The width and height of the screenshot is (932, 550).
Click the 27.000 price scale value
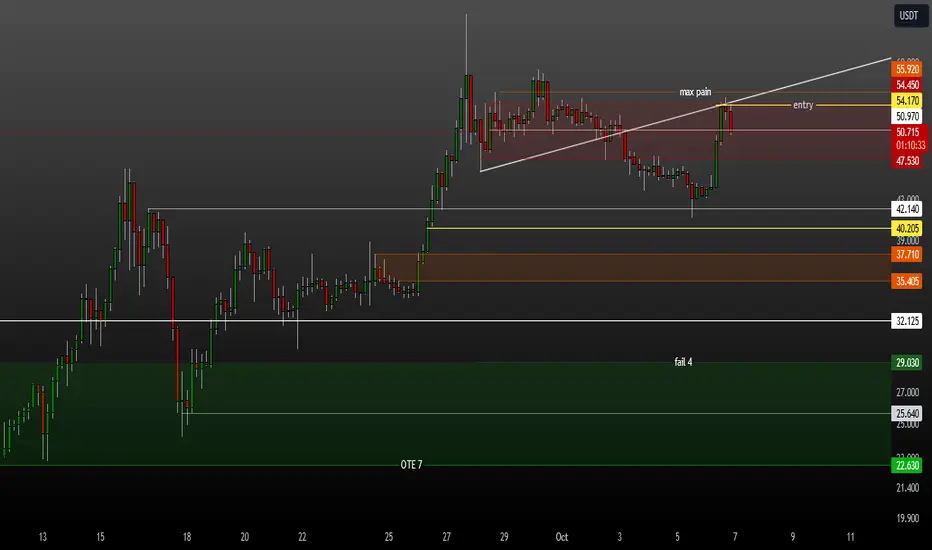pyautogui.click(x=907, y=392)
